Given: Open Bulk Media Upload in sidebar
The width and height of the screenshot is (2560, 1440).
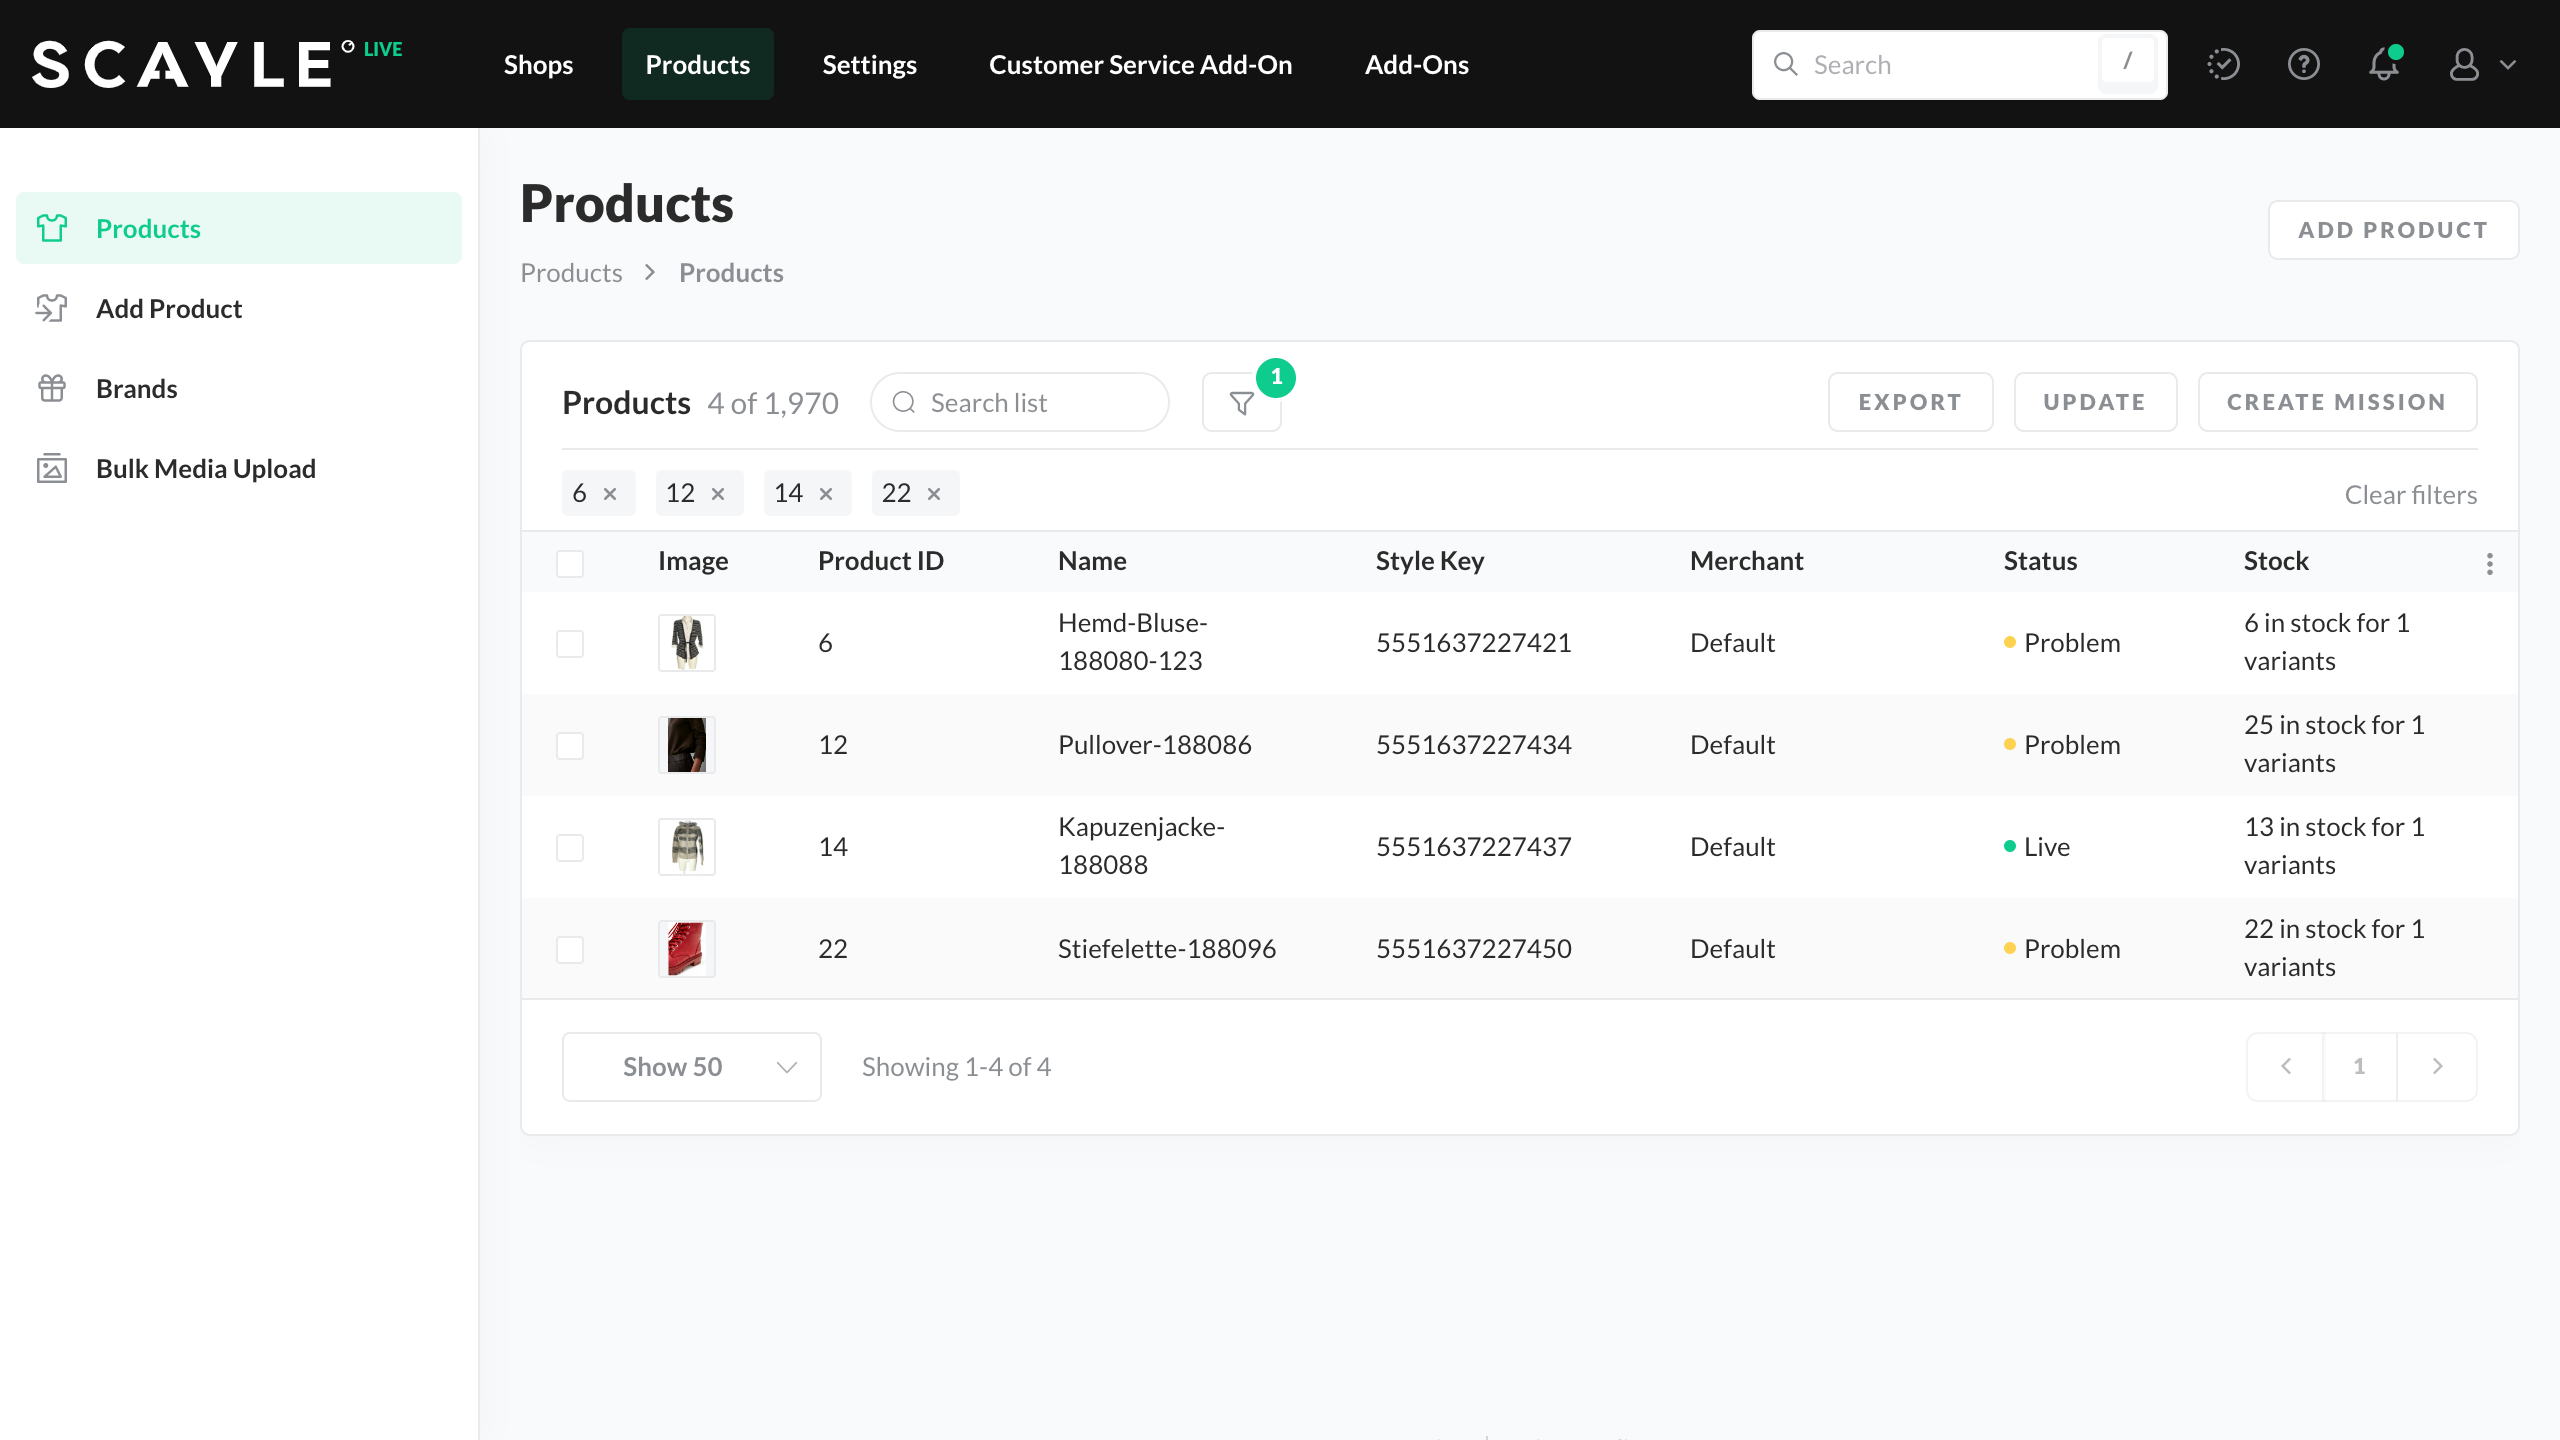Looking at the screenshot, I should [x=205, y=469].
